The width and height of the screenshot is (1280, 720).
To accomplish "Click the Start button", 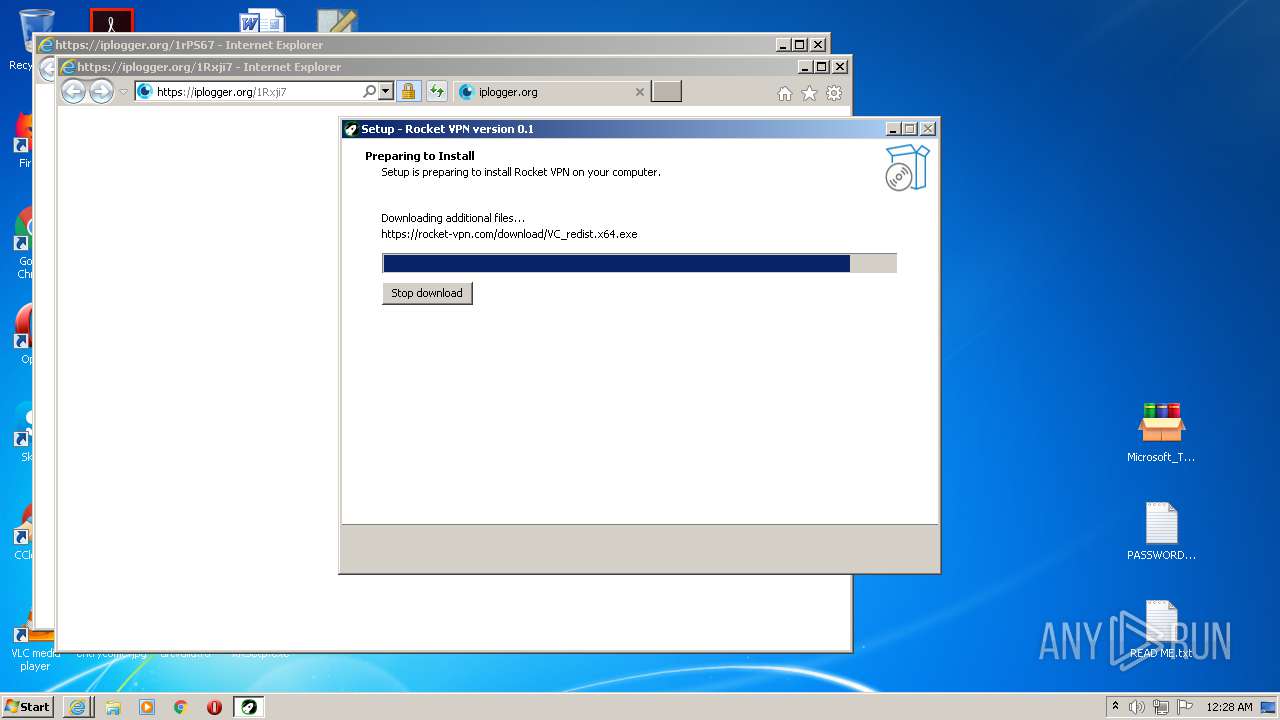I will [x=27, y=707].
